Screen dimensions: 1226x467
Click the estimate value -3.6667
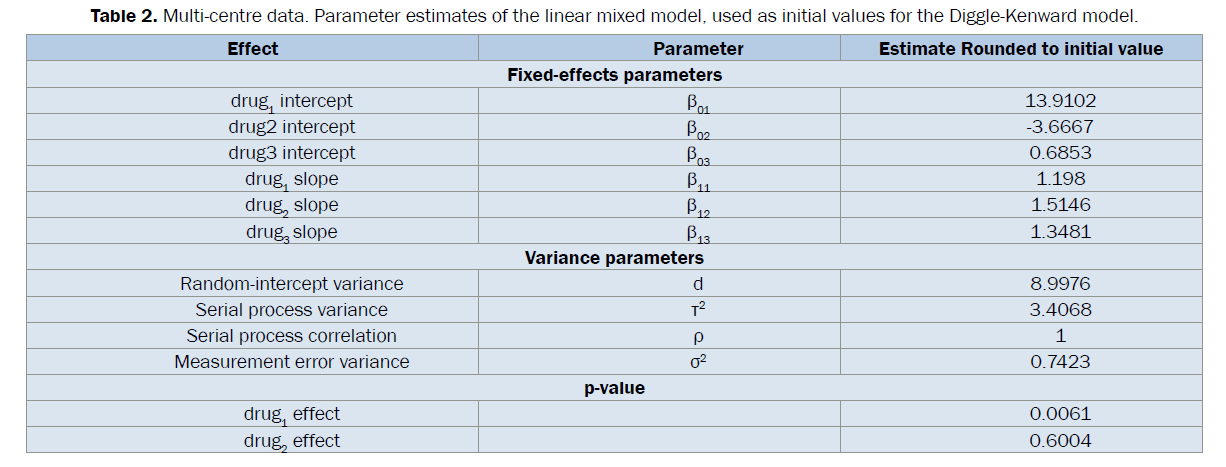[x=1059, y=127]
